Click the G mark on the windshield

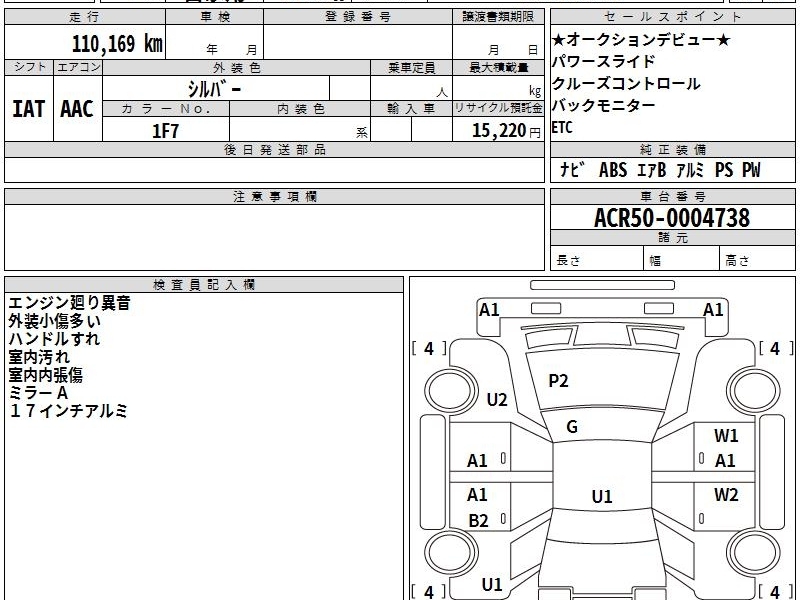click(572, 427)
